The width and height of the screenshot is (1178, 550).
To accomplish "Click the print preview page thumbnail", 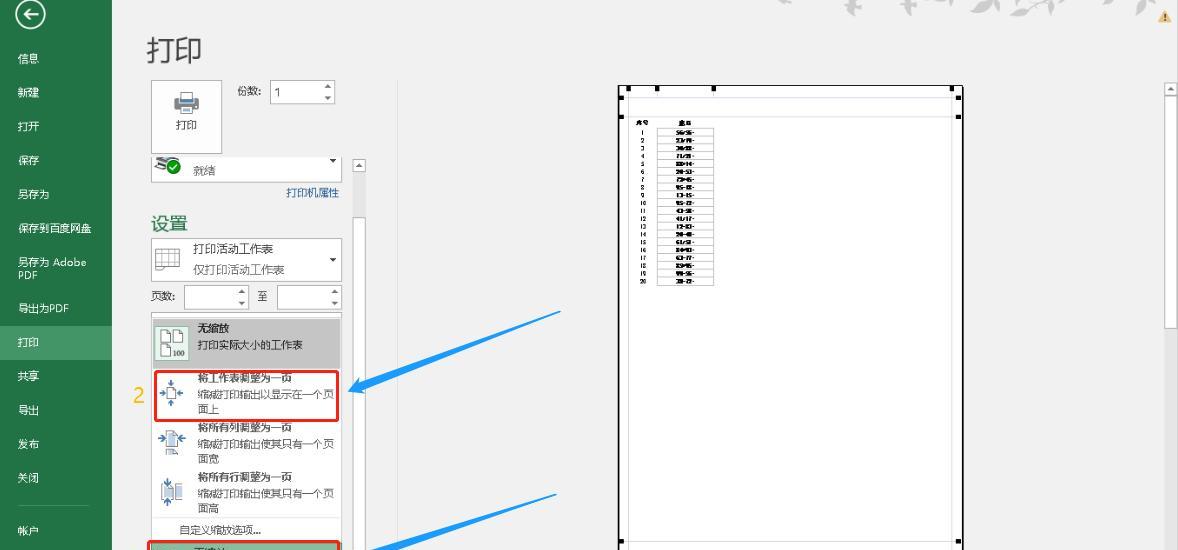I will click(x=790, y=317).
